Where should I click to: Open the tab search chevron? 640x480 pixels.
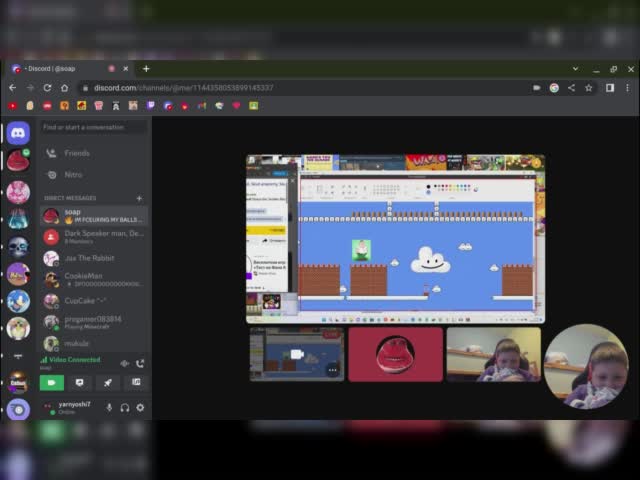576,69
